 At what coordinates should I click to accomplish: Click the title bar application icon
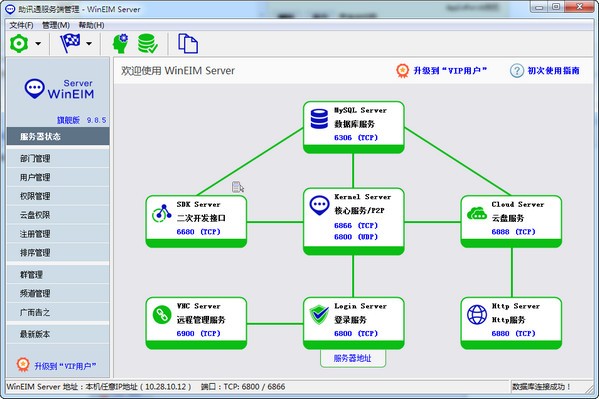click(x=10, y=9)
